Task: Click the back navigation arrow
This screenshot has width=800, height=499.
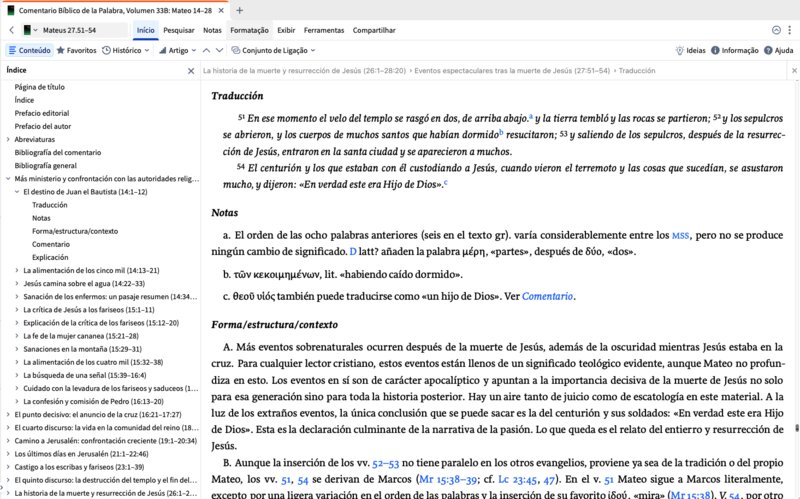Action: (x=12, y=30)
